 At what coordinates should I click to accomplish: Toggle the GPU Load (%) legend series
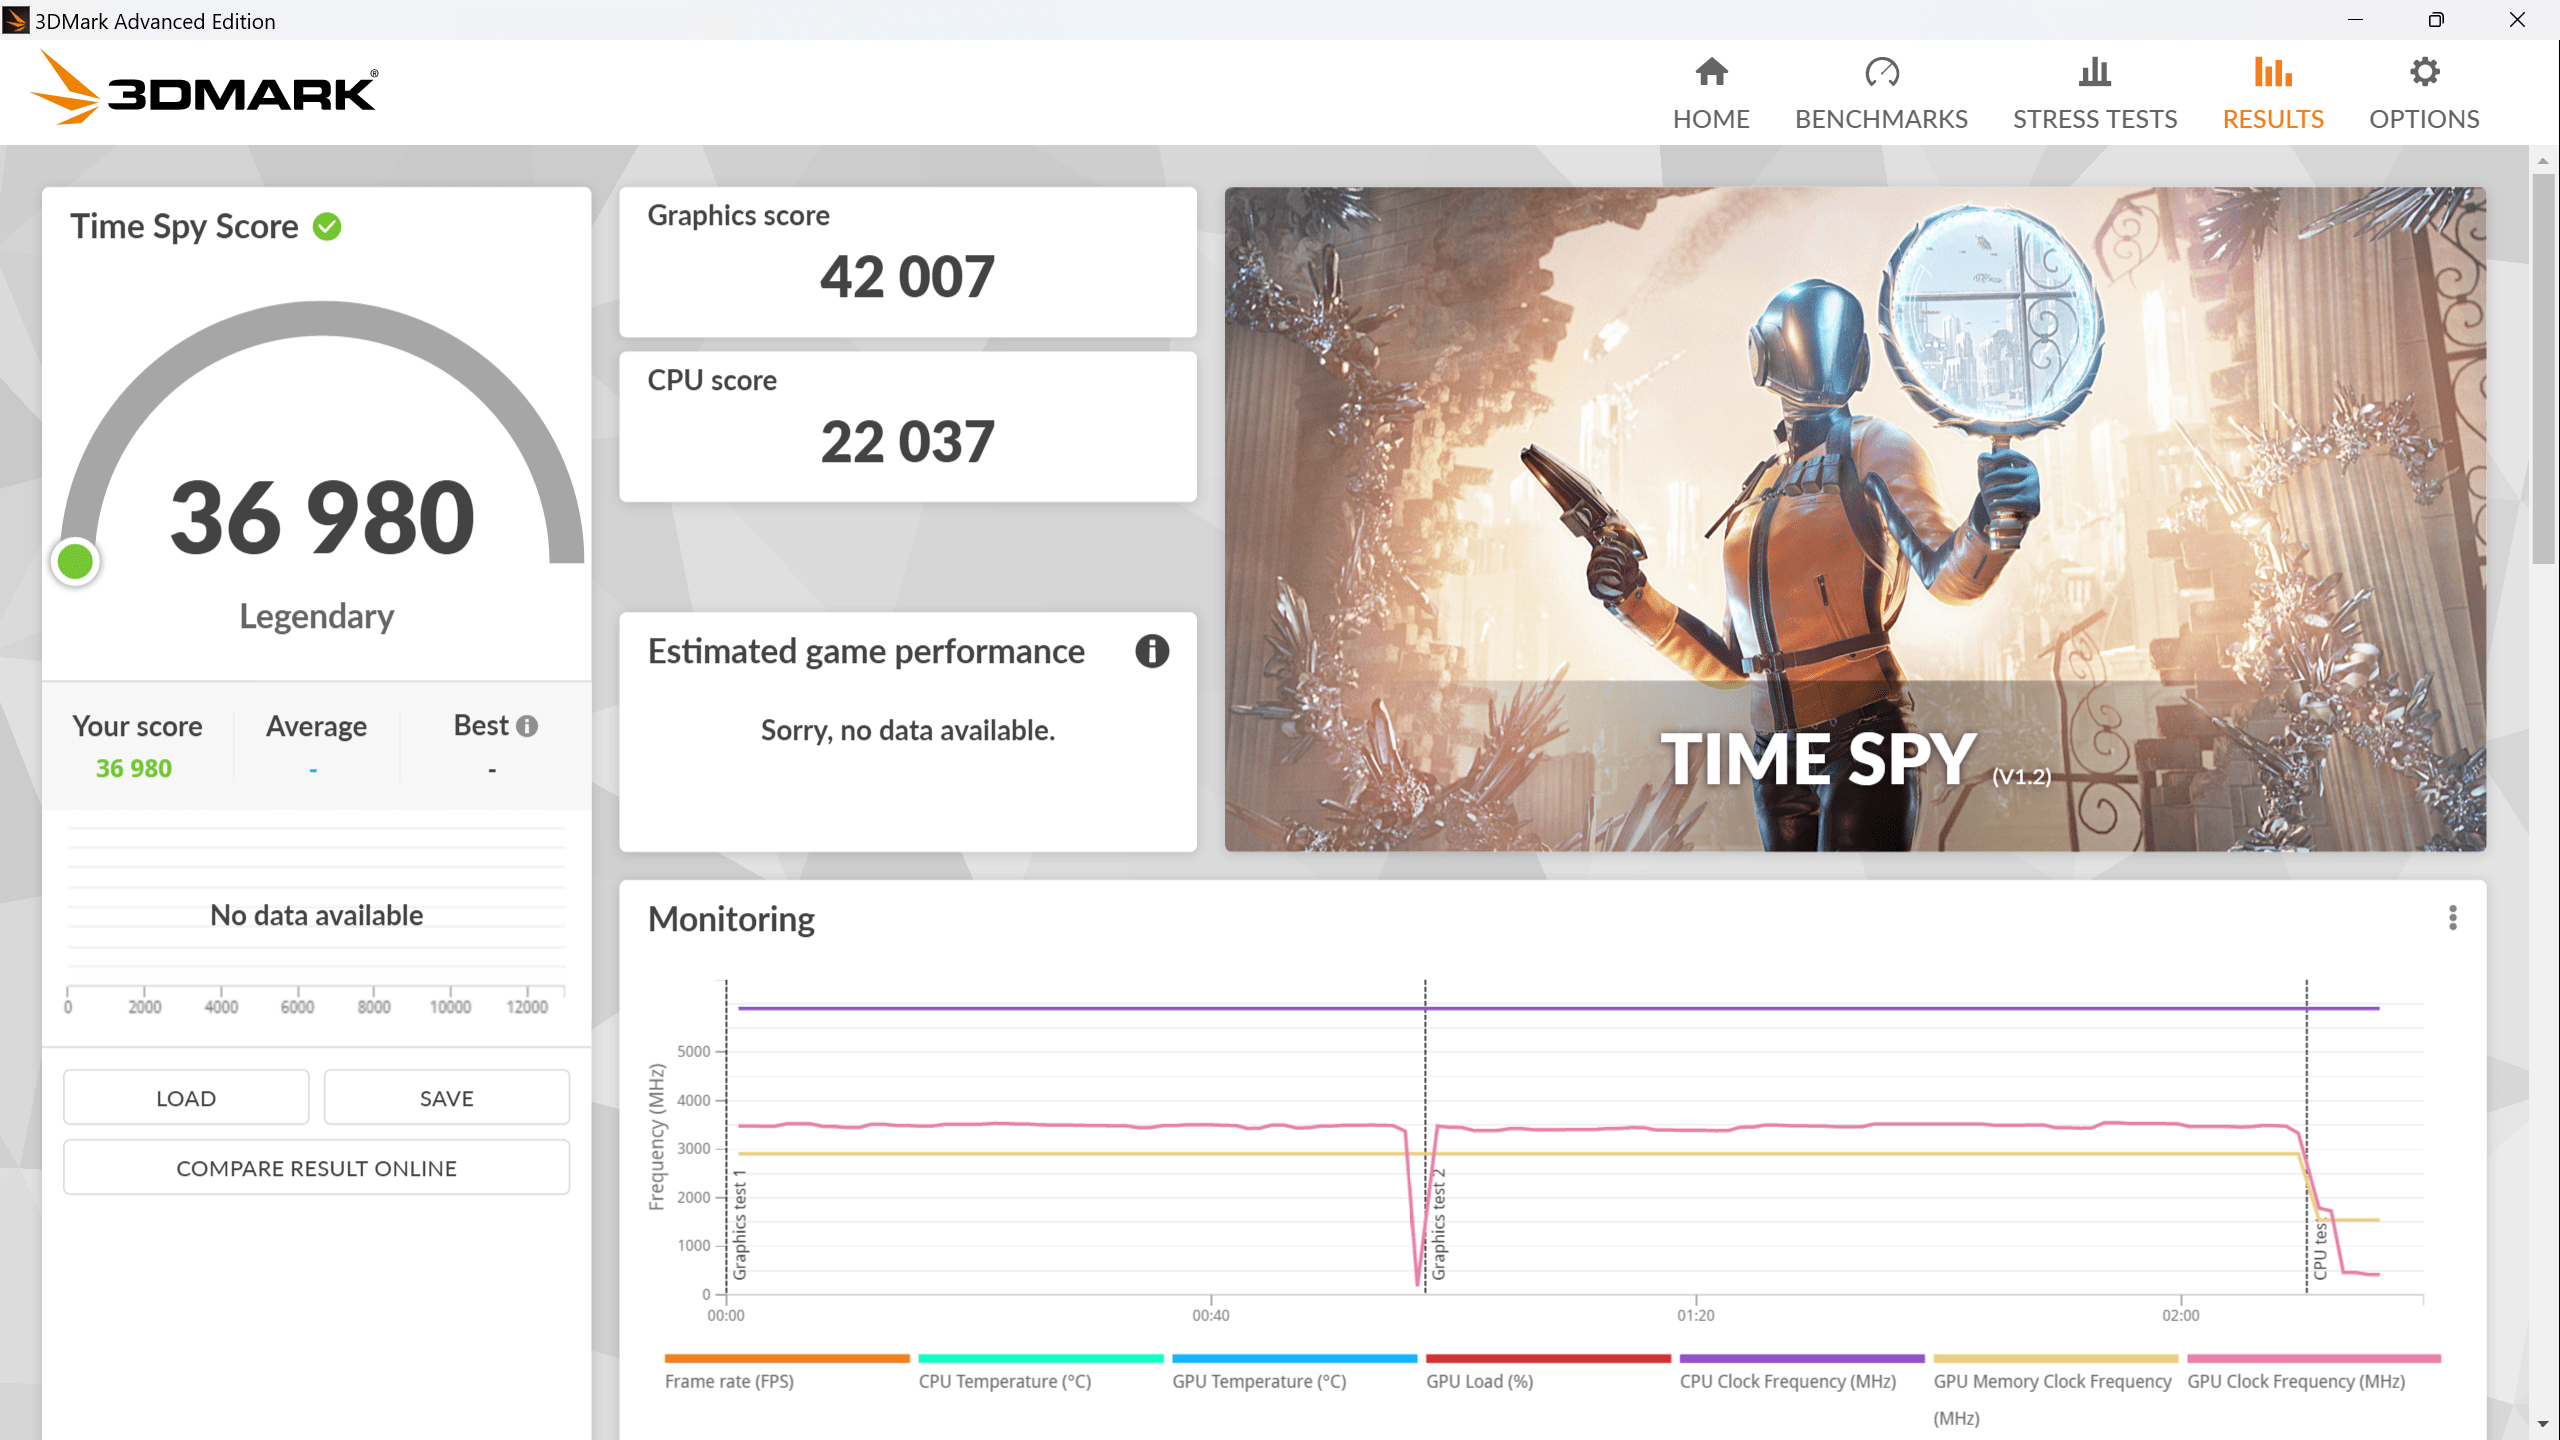click(1479, 1381)
